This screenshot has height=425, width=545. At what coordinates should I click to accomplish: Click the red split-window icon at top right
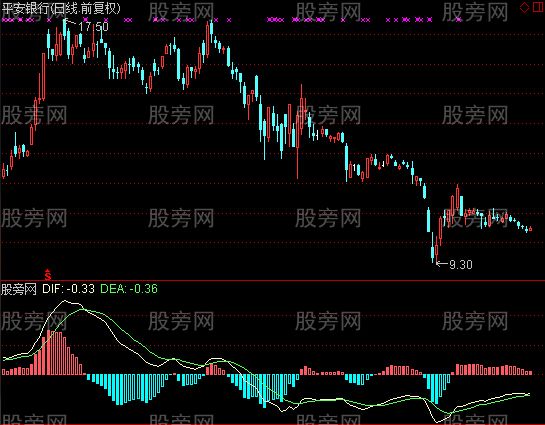click(x=539, y=7)
